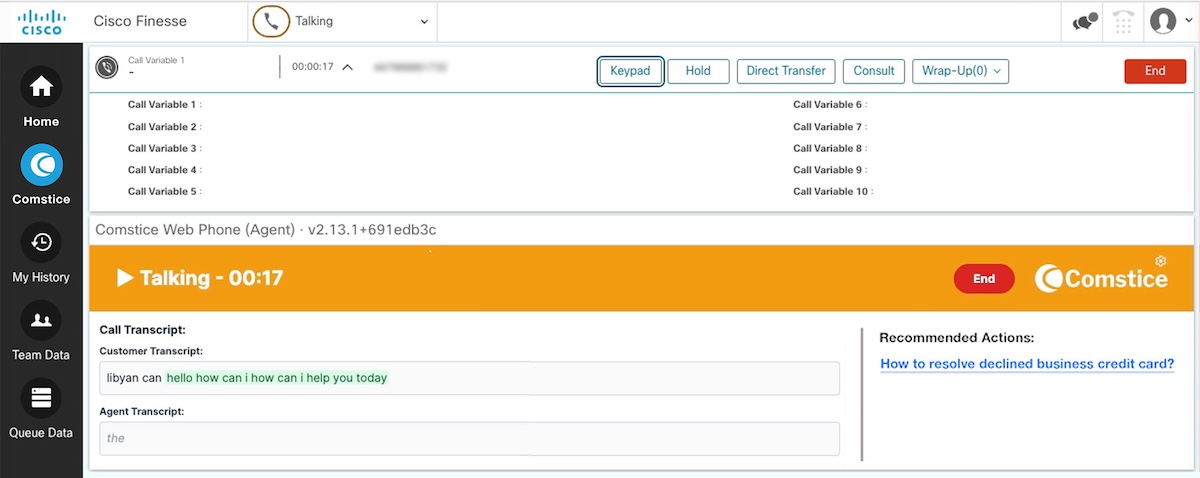Click 'Call Variable 2 :' label

[165, 127]
